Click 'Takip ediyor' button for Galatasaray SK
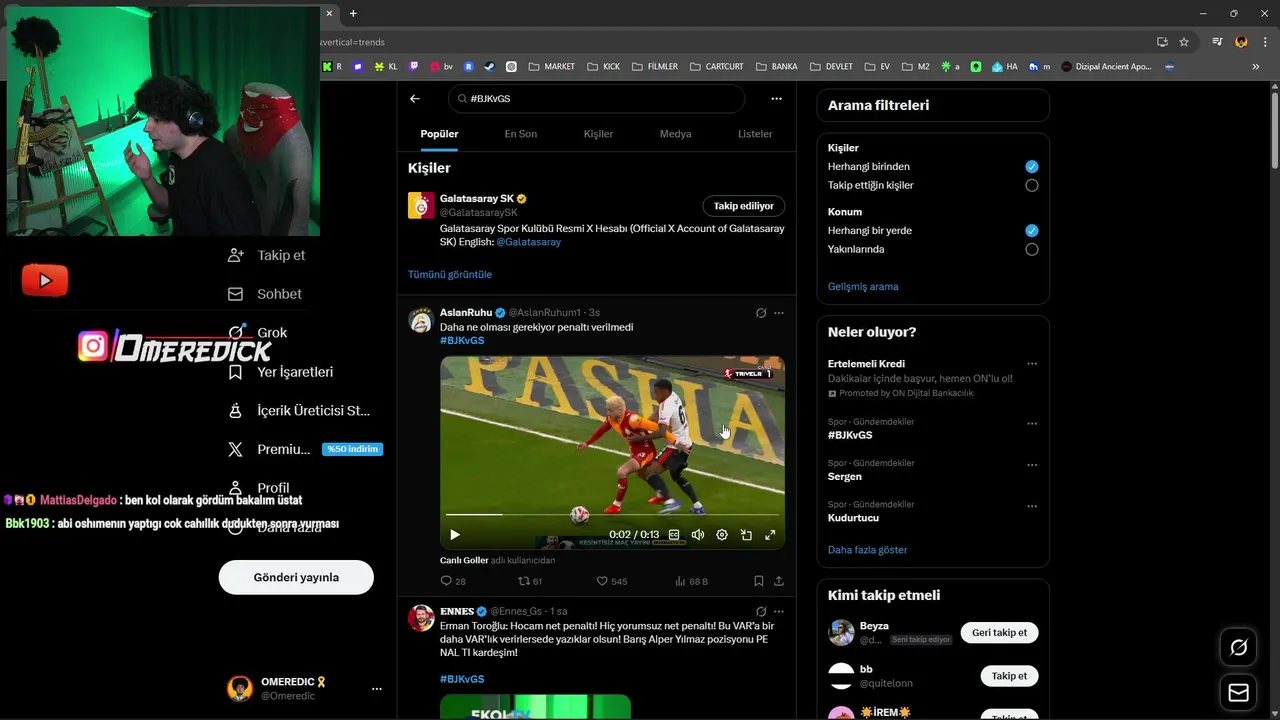 pos(744,206)
